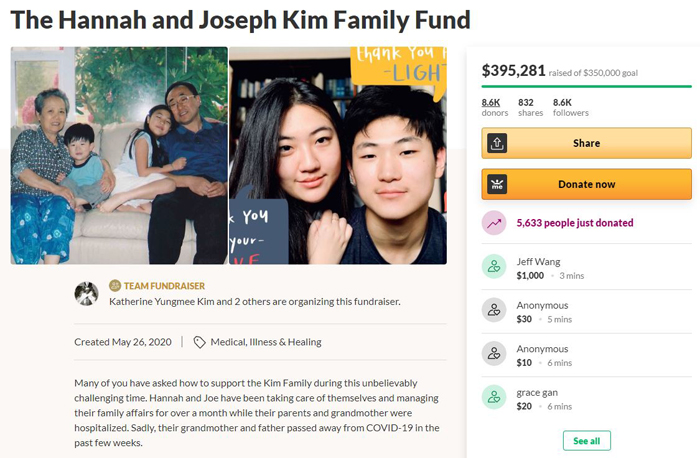
Task: Click the share upload icon
Action: (x=497, y=144)
